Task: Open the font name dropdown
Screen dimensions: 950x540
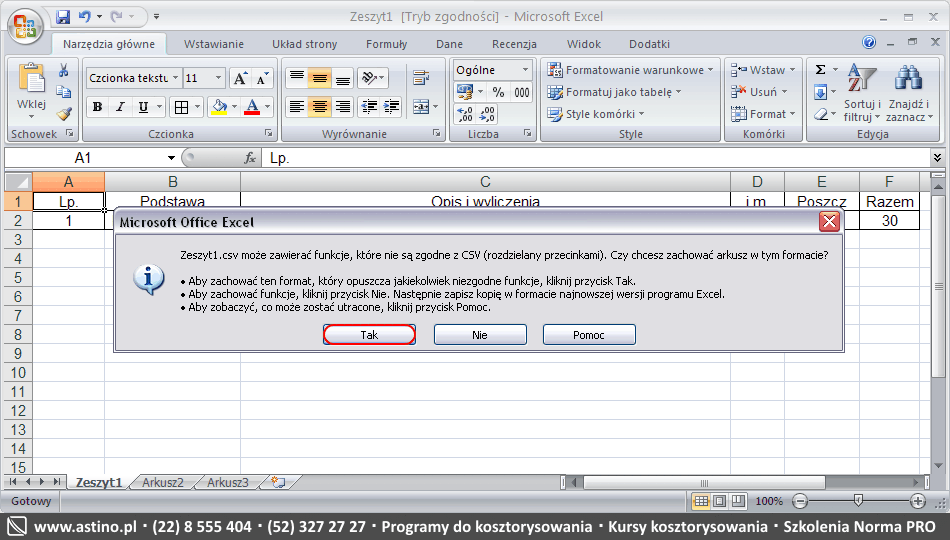Action: coord(175,78)
